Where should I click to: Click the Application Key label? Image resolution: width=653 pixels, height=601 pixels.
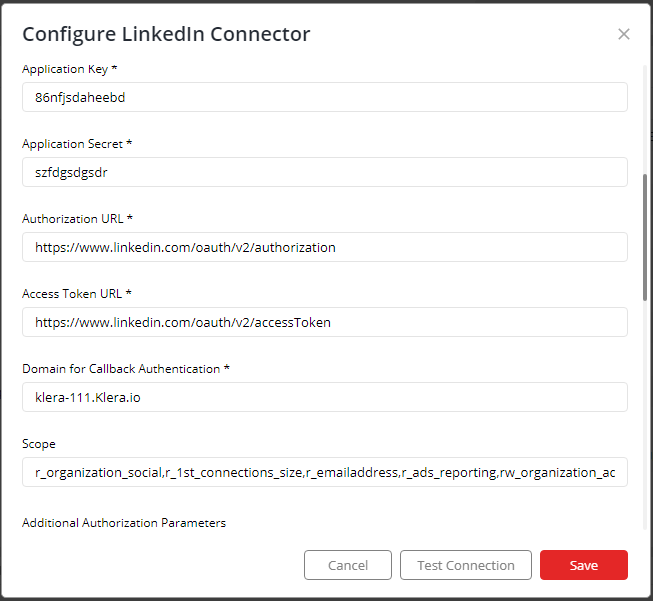pos(70,69)
